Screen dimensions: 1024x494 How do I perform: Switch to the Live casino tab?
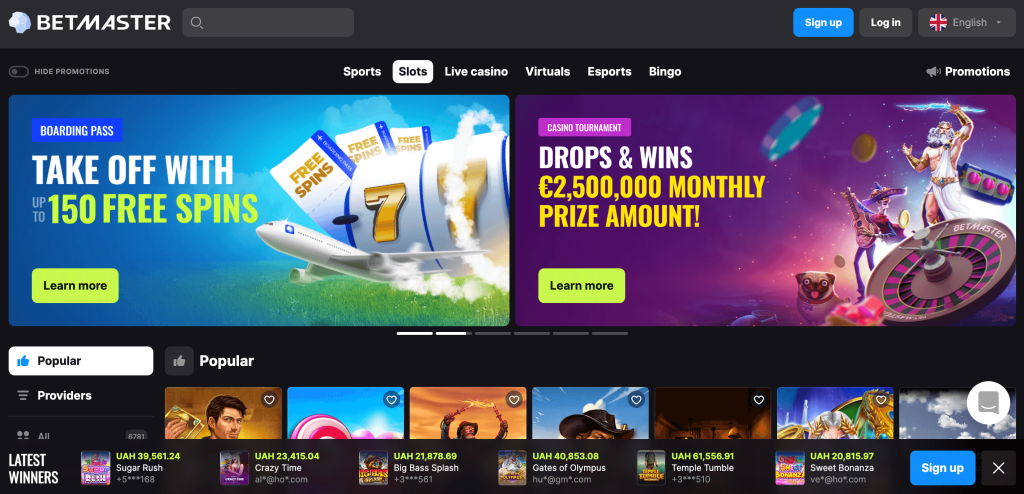[476, 72]
